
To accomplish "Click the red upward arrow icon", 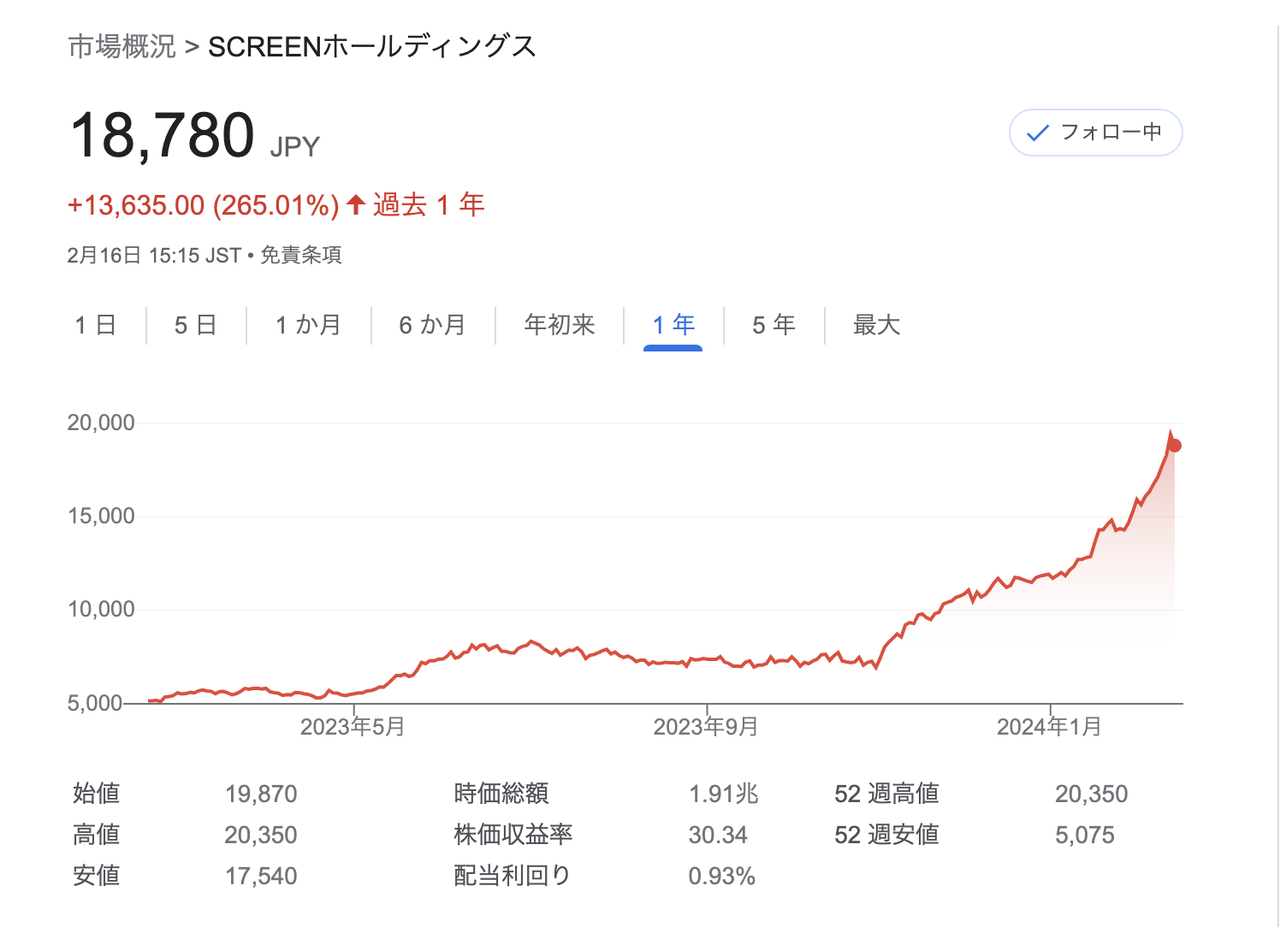I will coord(356,206).
